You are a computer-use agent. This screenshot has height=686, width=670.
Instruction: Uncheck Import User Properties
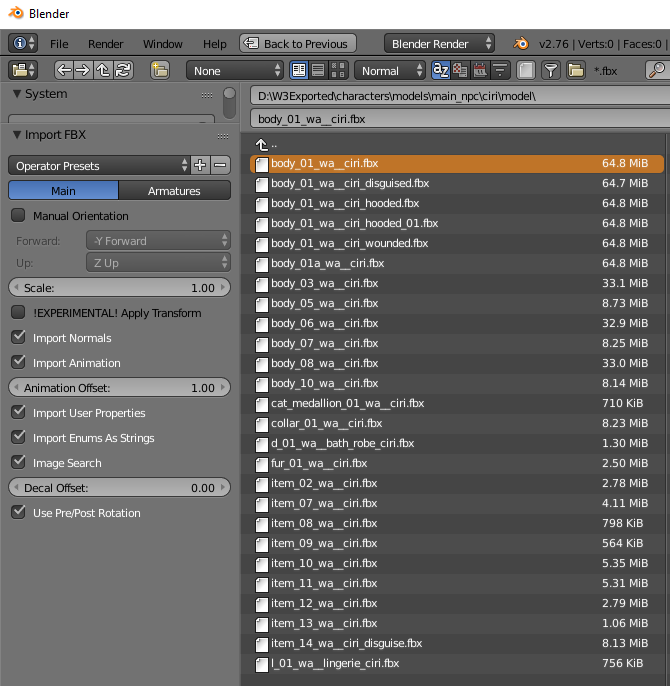click(18, 412)
